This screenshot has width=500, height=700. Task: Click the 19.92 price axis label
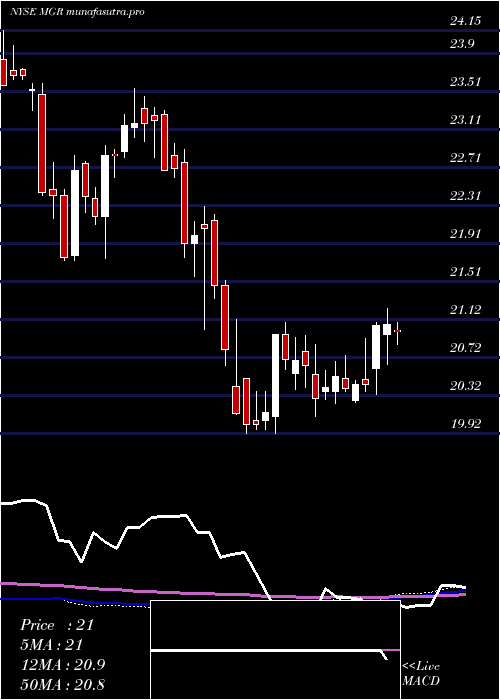point(465,423)
